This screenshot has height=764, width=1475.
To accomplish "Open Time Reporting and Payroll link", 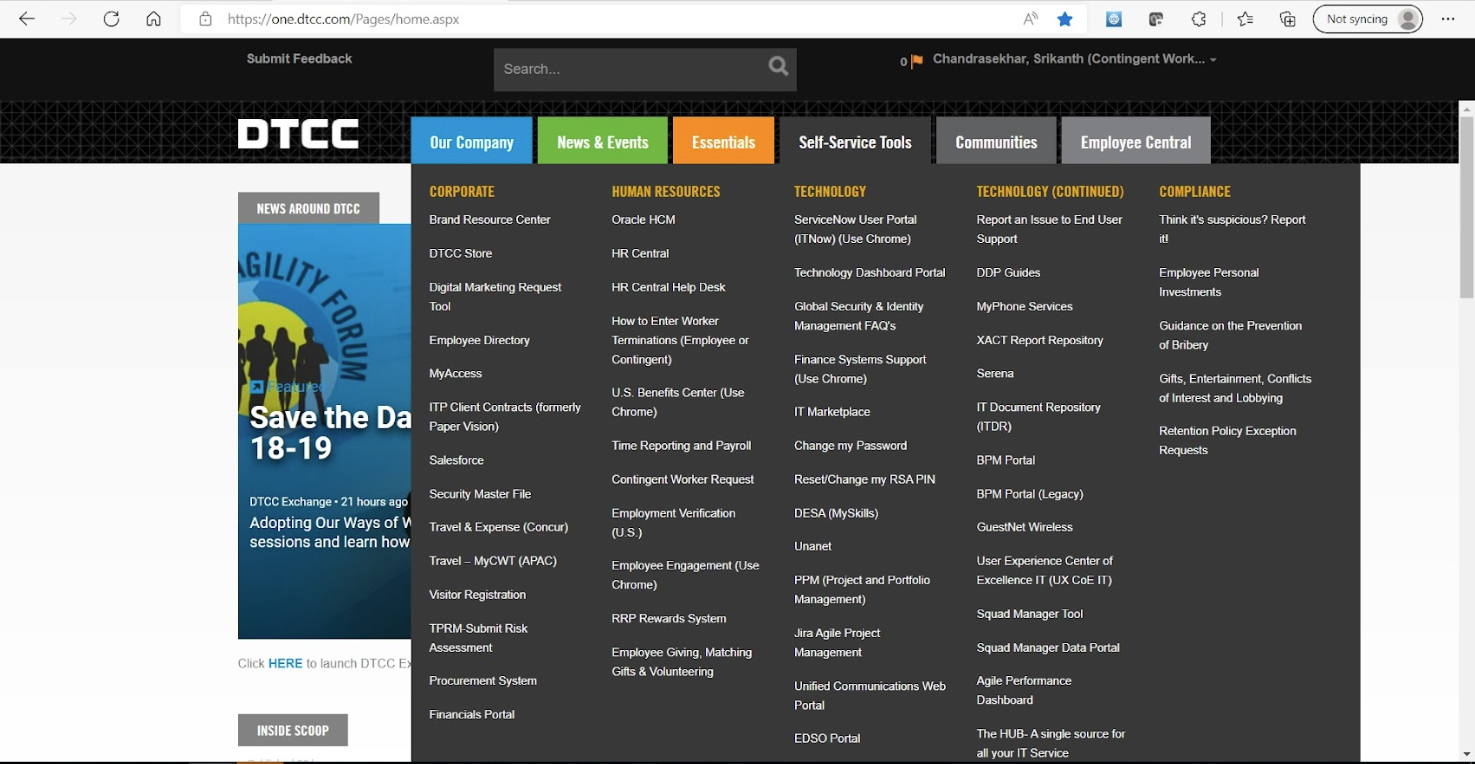I will coord(681,446).
